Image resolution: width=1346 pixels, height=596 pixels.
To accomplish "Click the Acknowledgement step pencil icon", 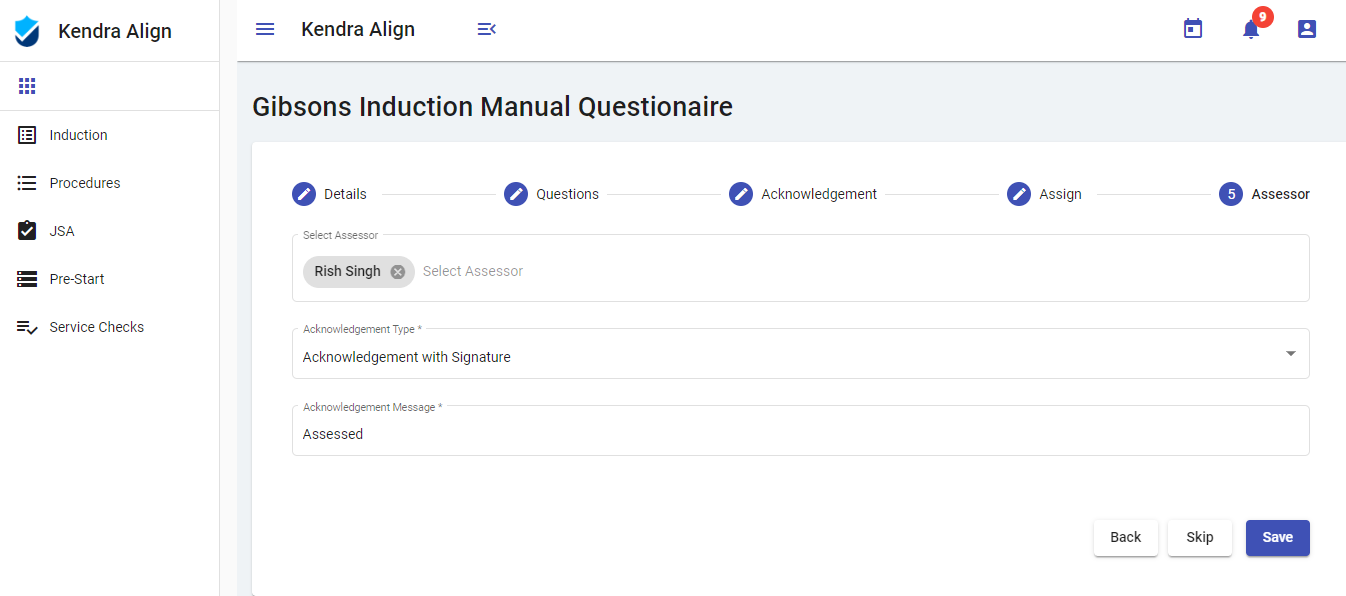I will (741, 194).
